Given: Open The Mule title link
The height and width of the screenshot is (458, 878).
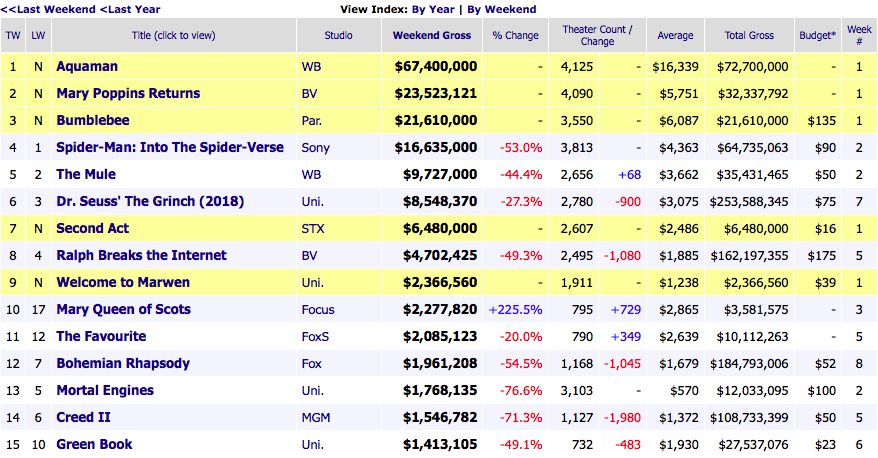Looking at the screenshot, I should tap(86, 174).
